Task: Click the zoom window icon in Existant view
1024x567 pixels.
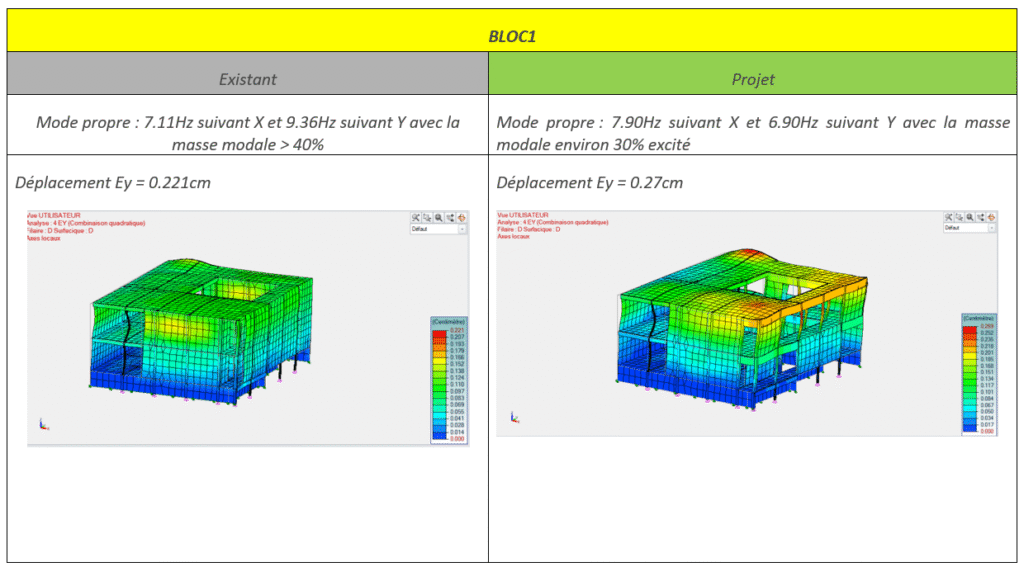Action: (x=428, y=217)
